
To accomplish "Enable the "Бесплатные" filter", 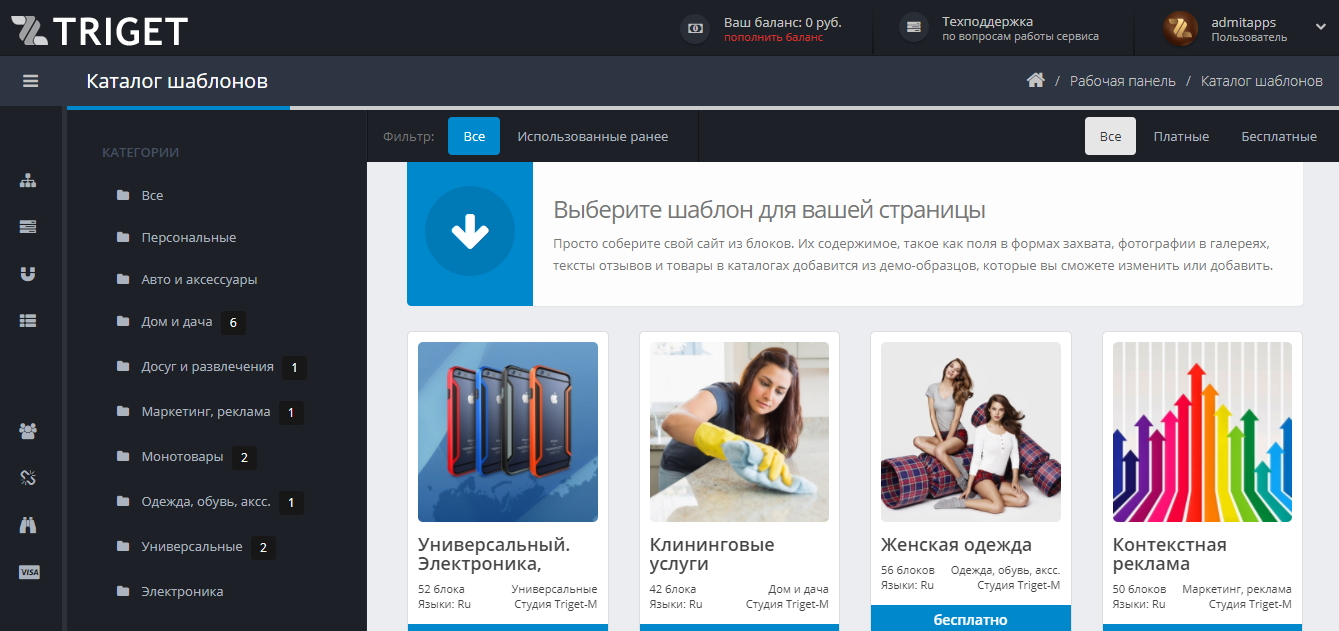I will point(1278,136).
